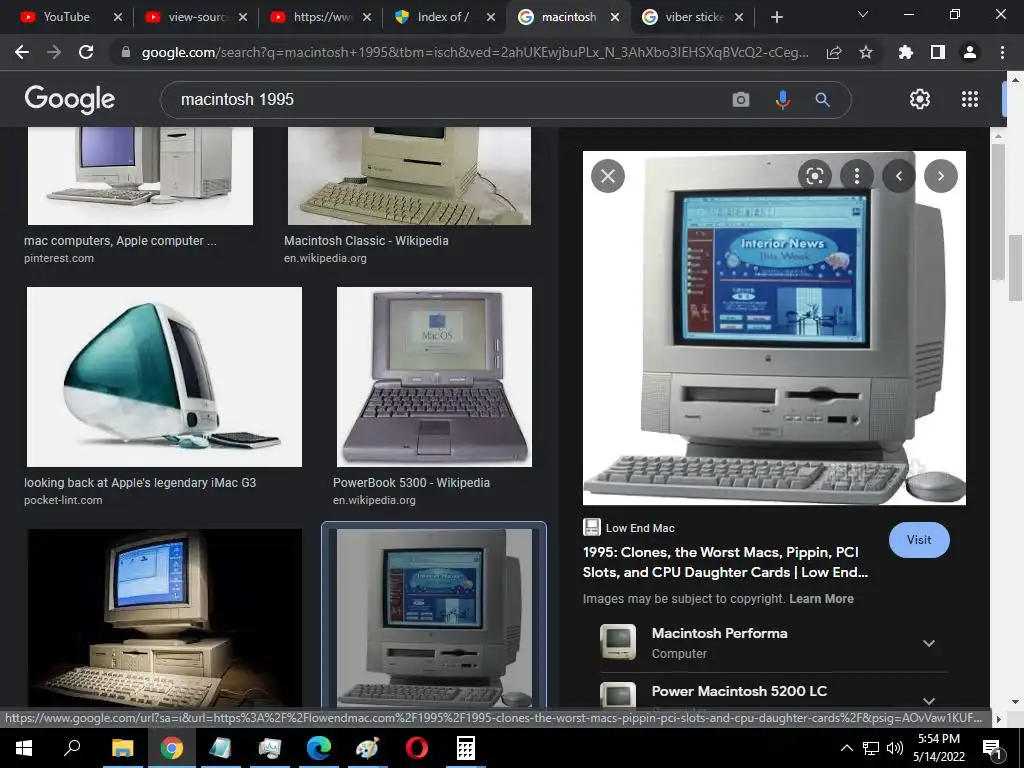Open the mac computers pinterest.com result
This screenshot has height=768, width=1024.
(x=120, y=240)
